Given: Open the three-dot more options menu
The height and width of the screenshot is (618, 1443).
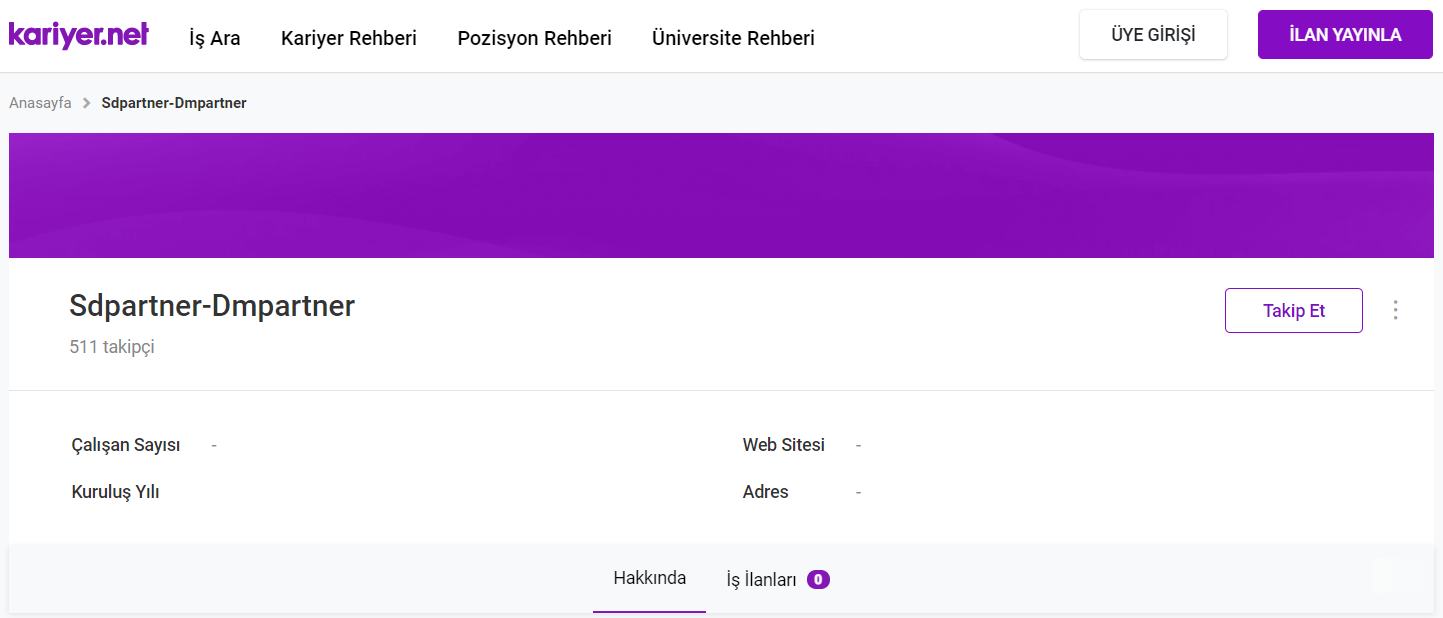Looking at the screenshot, I should [x=1395, y=310].
